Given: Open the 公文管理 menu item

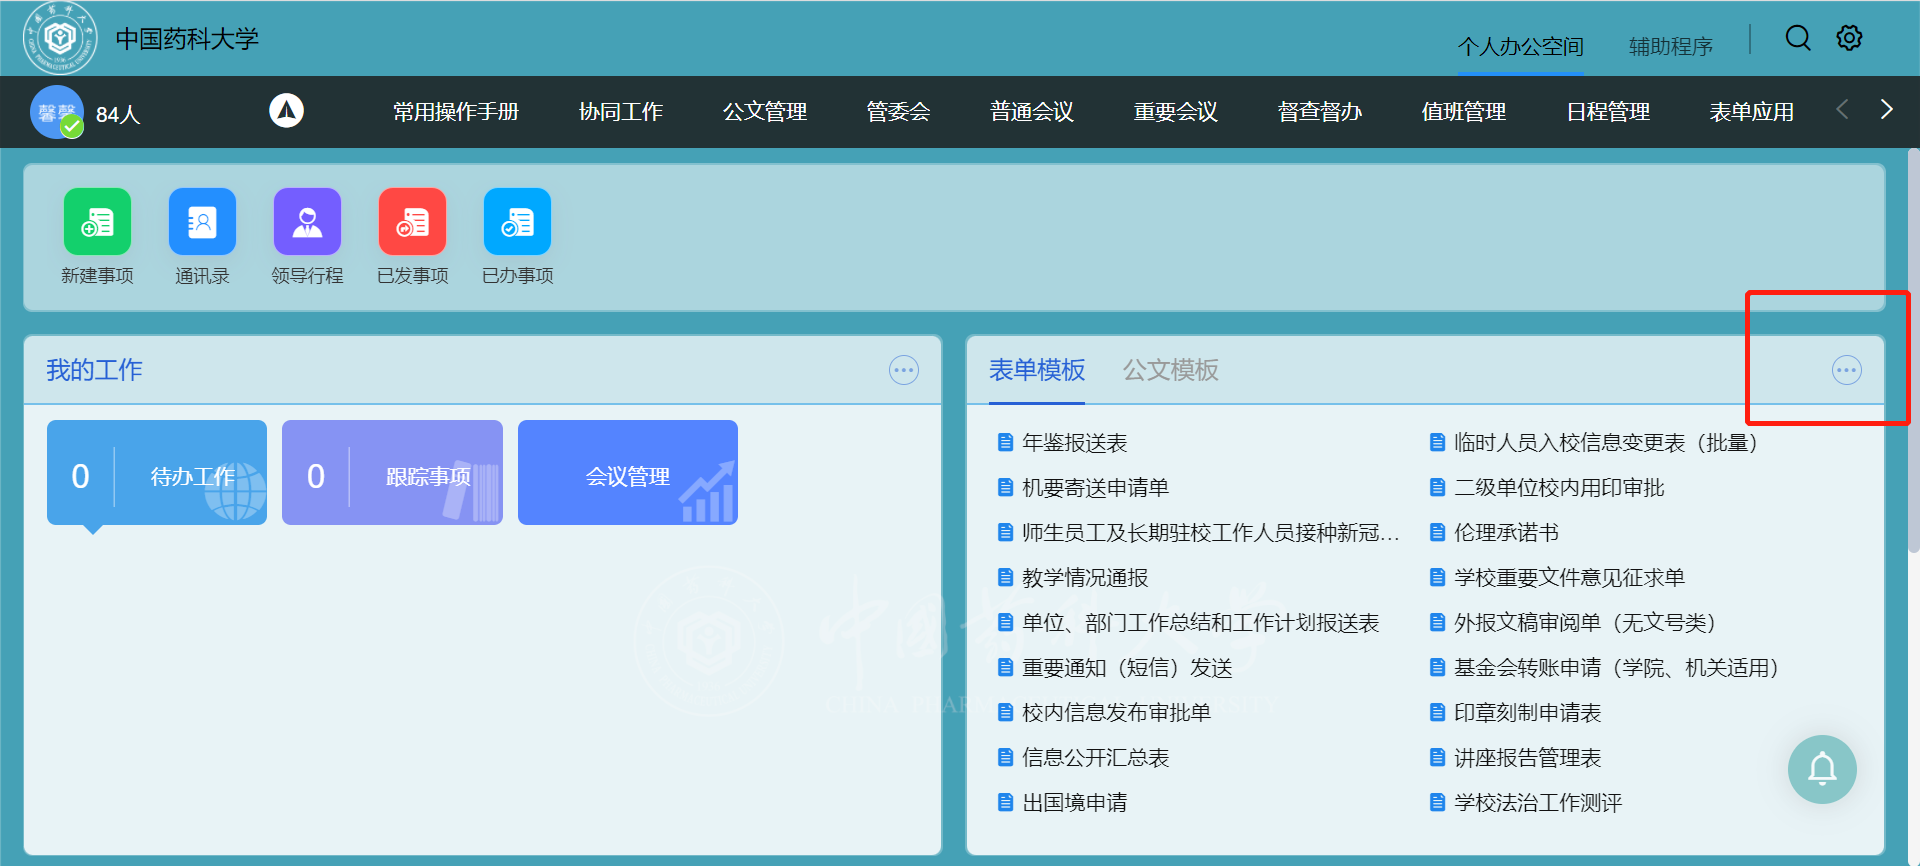Looking at the screenshot, I should pos(764,112).
